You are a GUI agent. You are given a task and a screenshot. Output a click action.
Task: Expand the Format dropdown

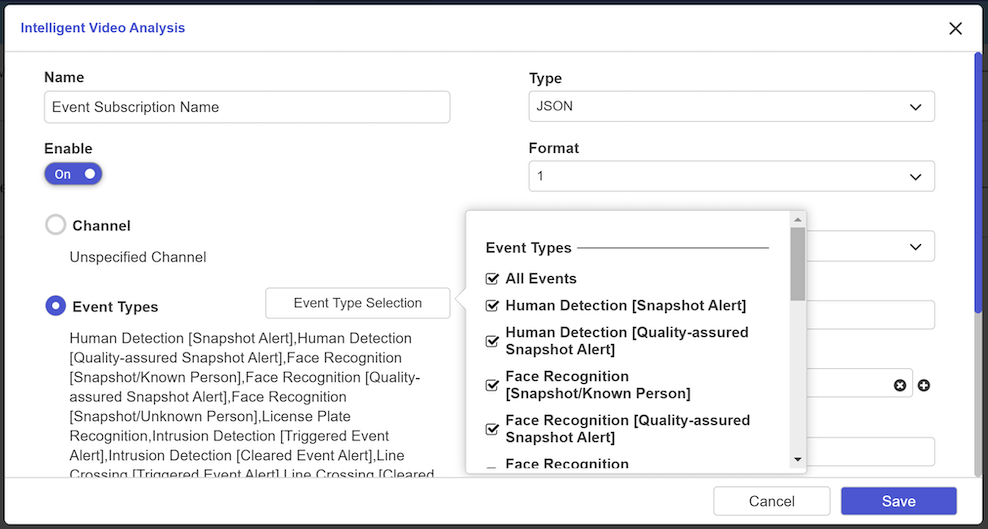[x=731, y=176]
